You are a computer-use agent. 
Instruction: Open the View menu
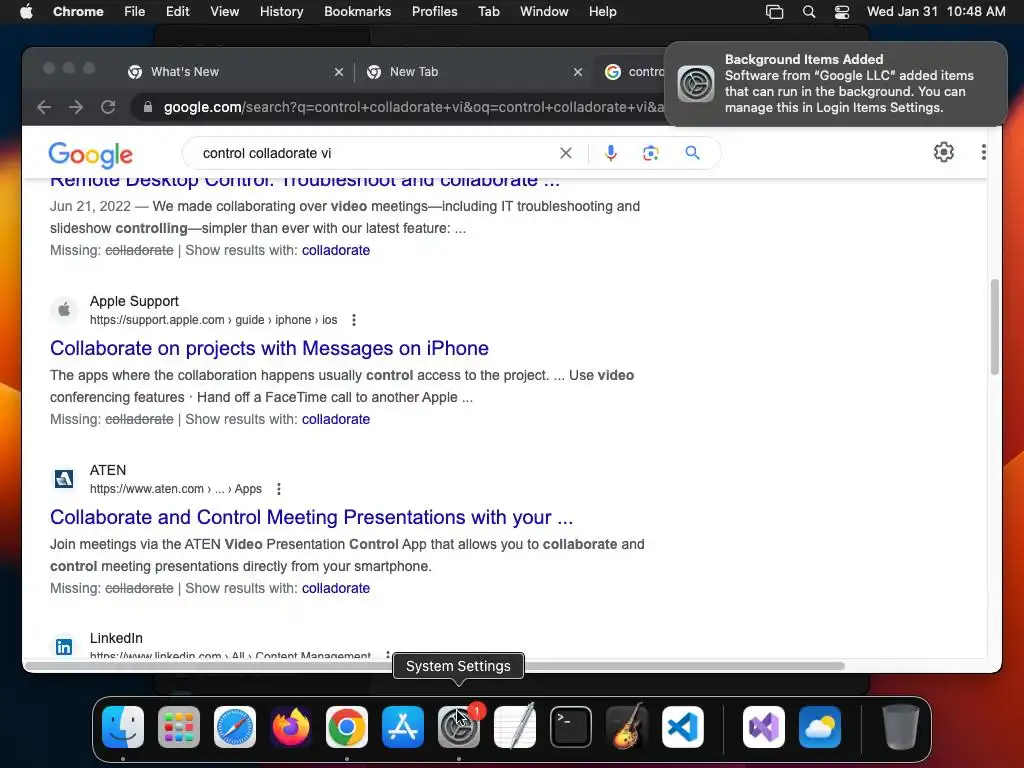coord(225,11)
